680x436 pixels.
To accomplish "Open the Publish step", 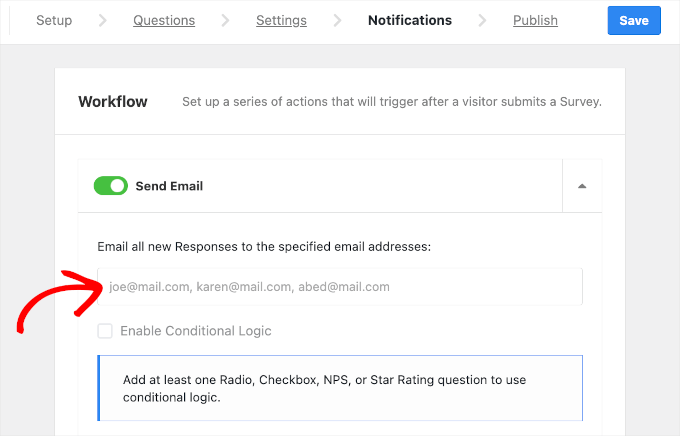I will pyautogui.click(x=535, y=20).
